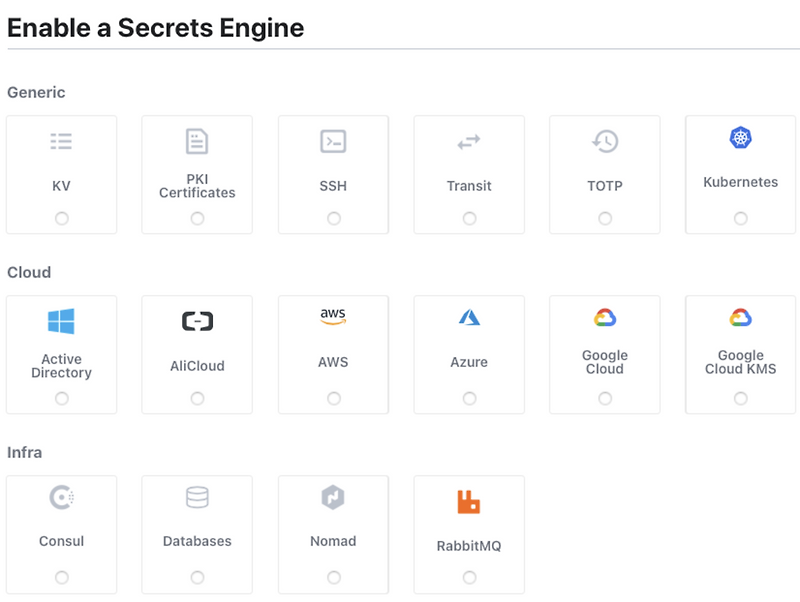This screenshot has width=800, height=602.
Task: Click the RabbitMQ orange logo icon
Action: (469, 502)
